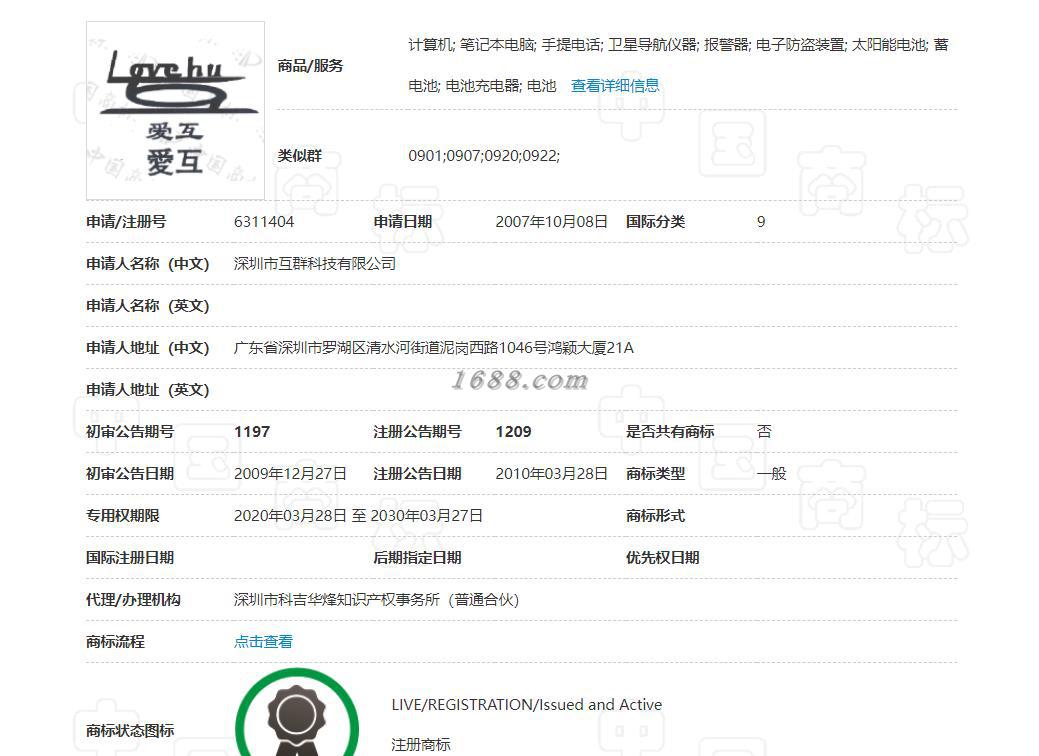This screenshot has height=756, width=1039.
Task: Select the registration number 6311404
Action: pos(264,222)
